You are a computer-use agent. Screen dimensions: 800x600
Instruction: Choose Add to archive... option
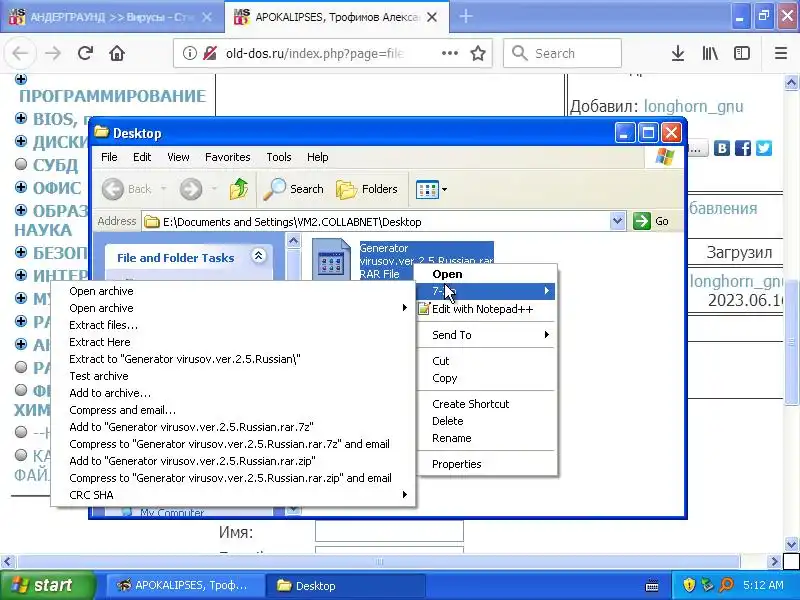(x=234, y=393)
